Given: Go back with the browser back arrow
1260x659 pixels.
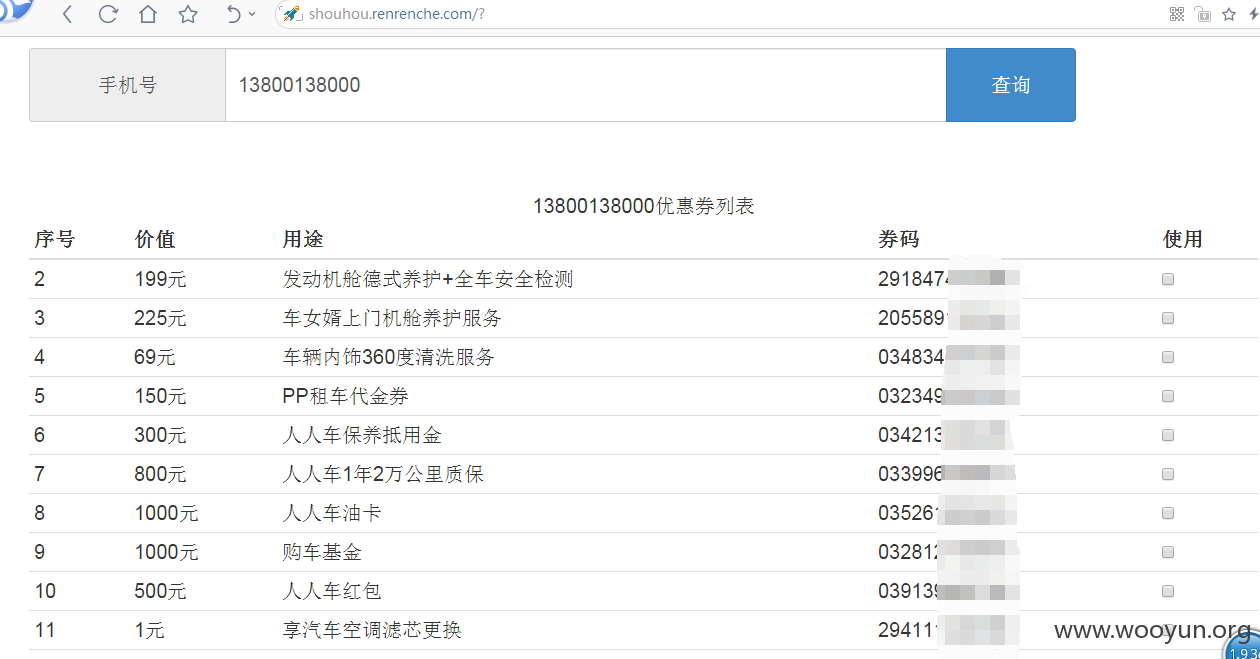Looking at the screenshot, I should [67, 14].
